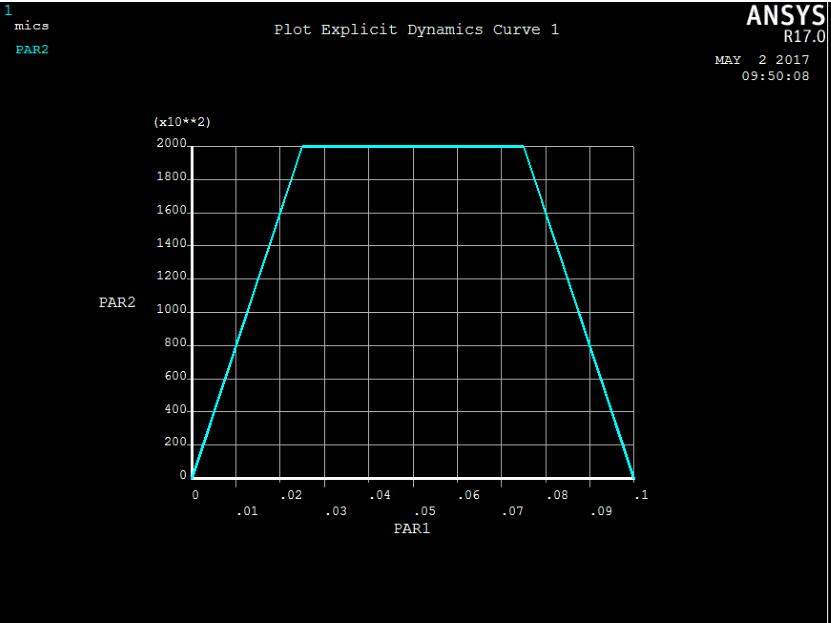Click the x-axis tick label .09
Viewport: 831px width, 623px height.
coord(602,511)
